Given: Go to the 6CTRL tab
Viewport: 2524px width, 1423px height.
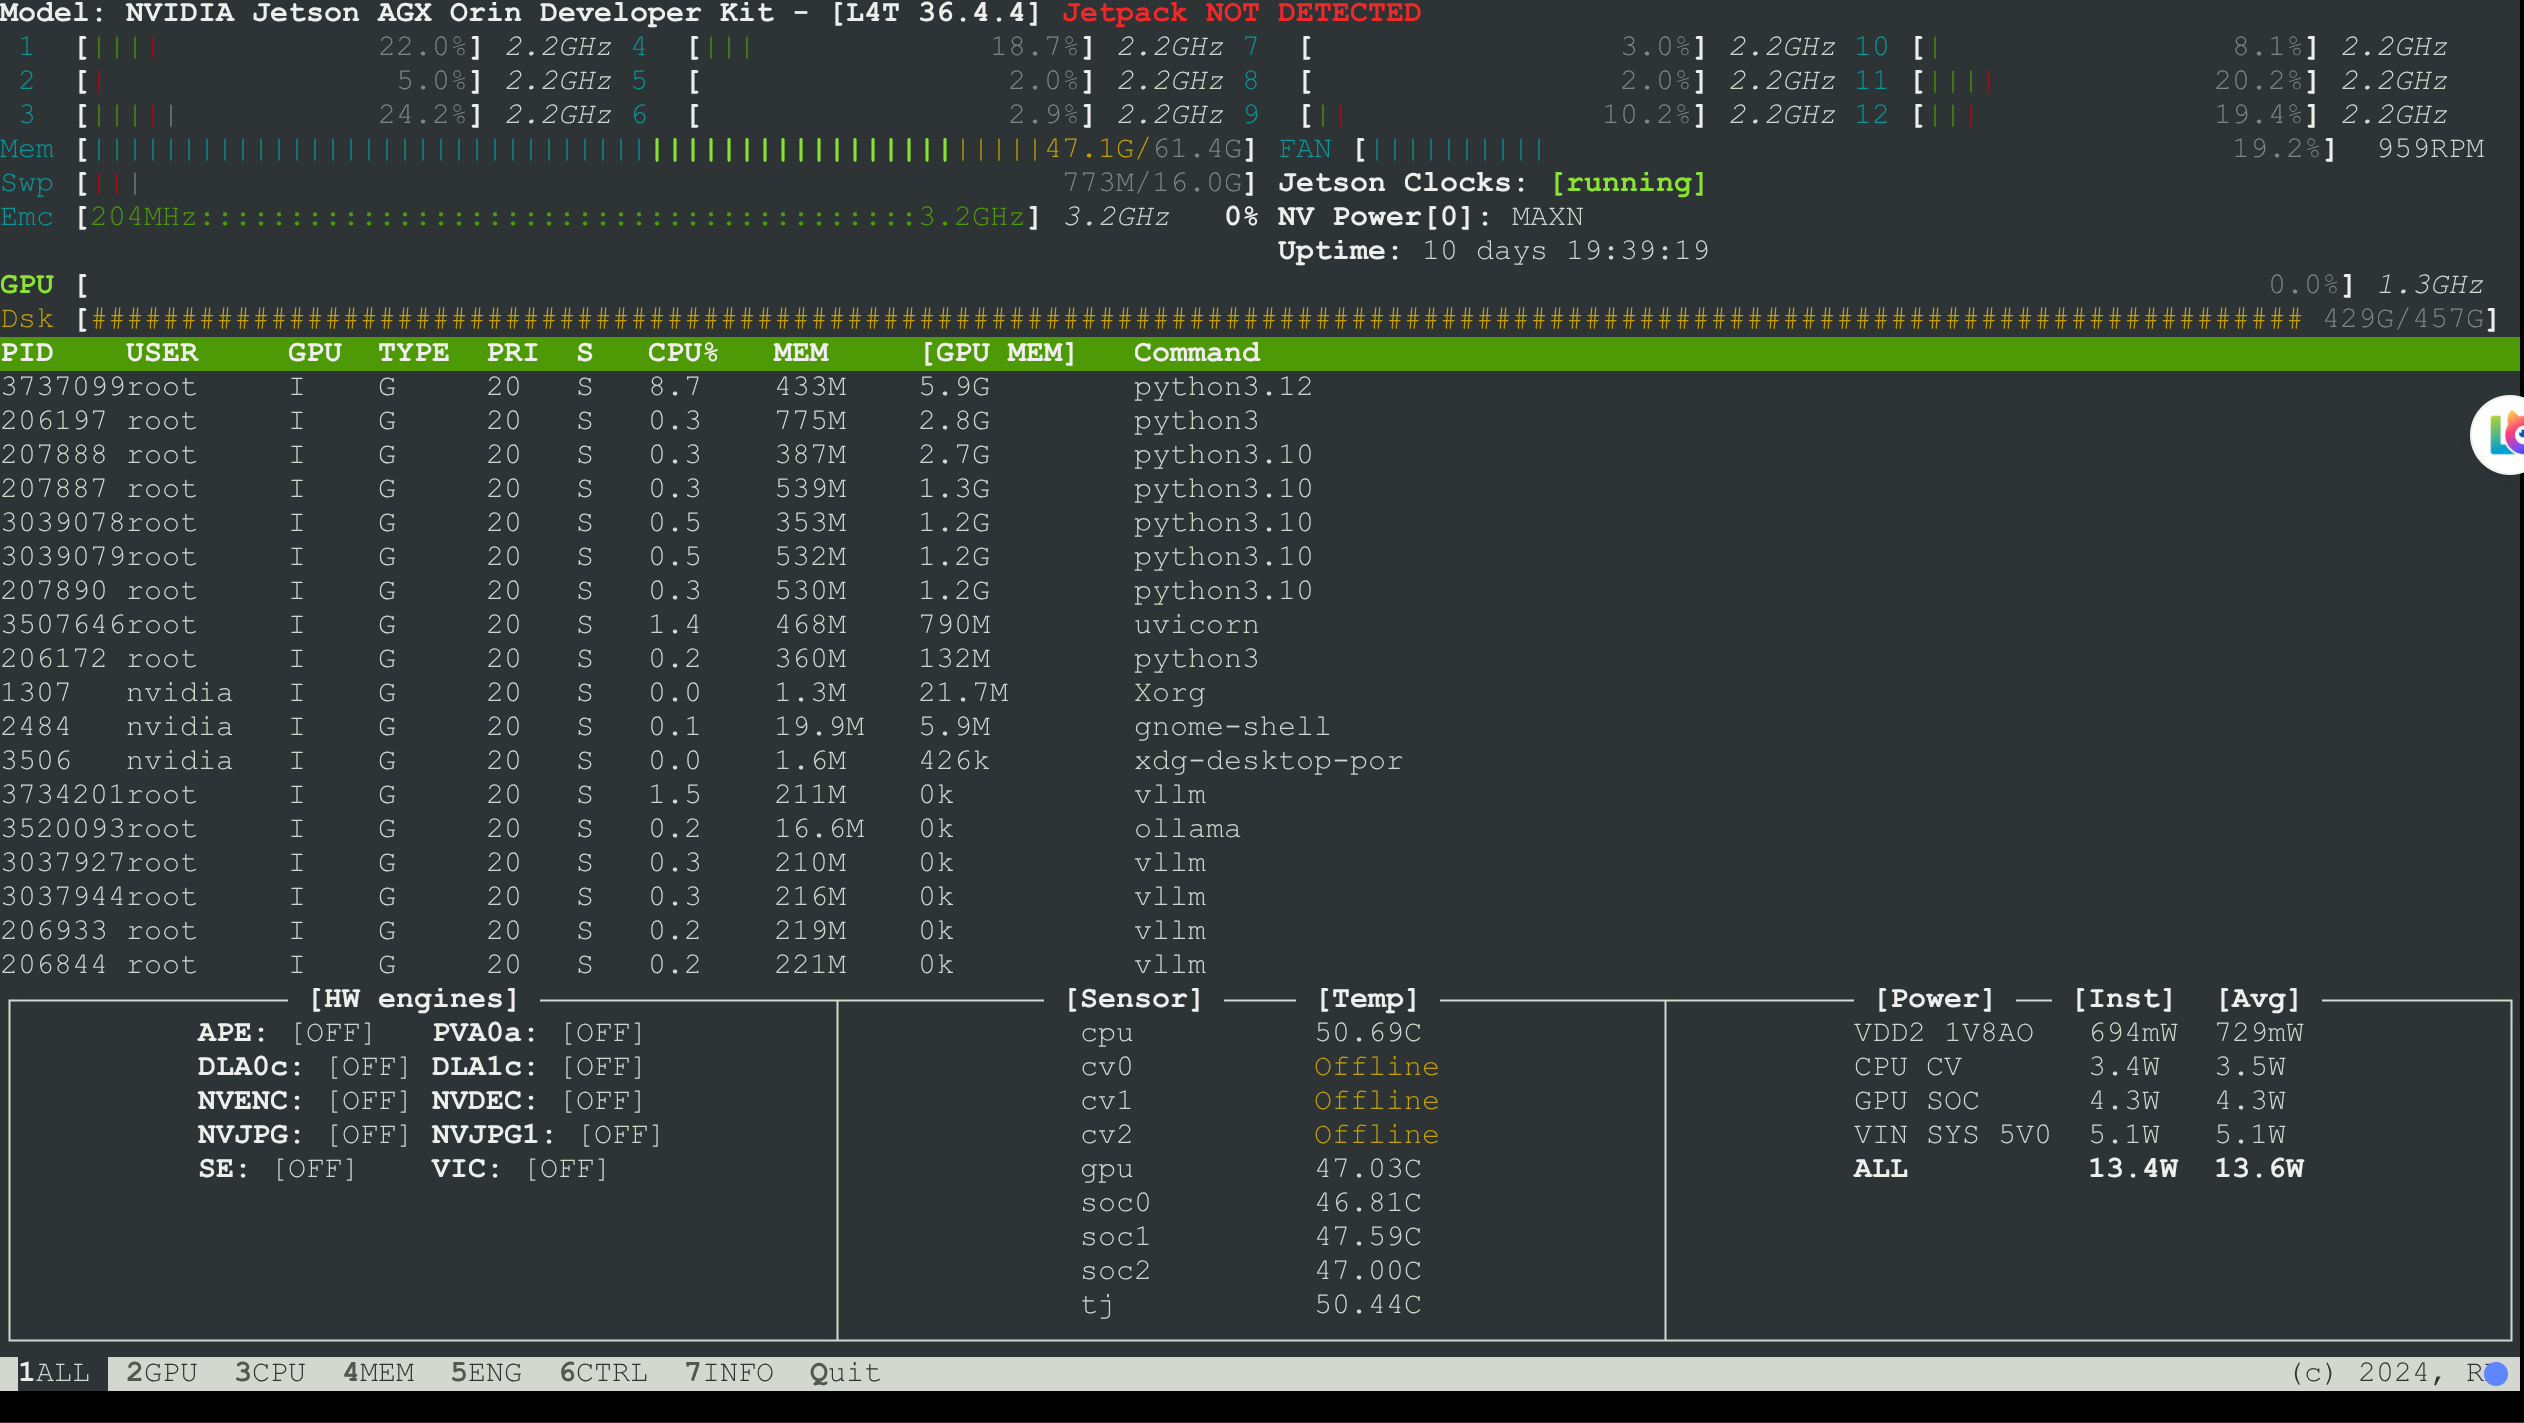Looking at the screenshot, I should point(603,1373).
